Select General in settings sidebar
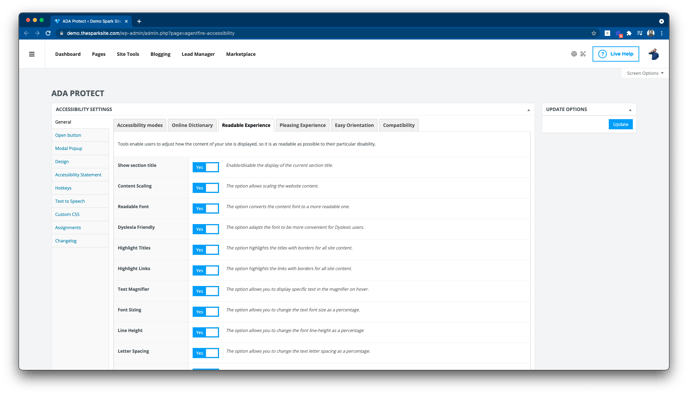 tap(63, 122)
